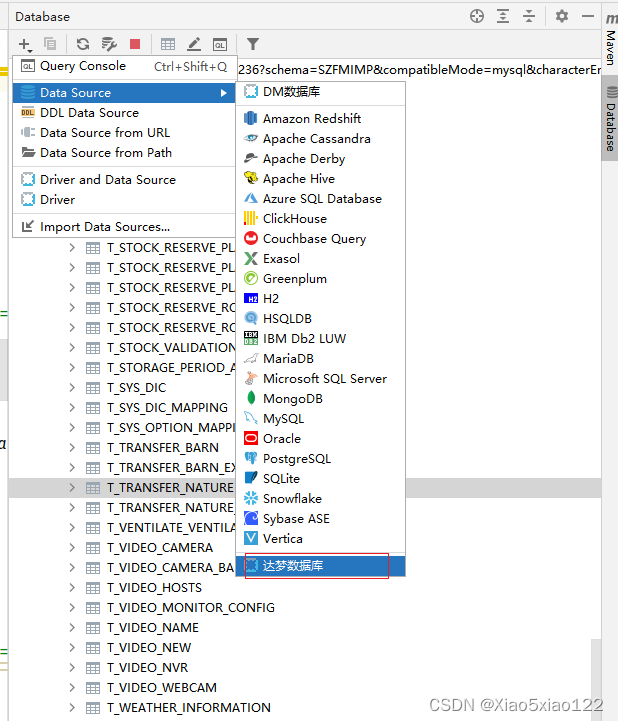This screenshot has width=618, height=721.
Task: Click the Edit source pencil icon
Action: pos(194,44)
